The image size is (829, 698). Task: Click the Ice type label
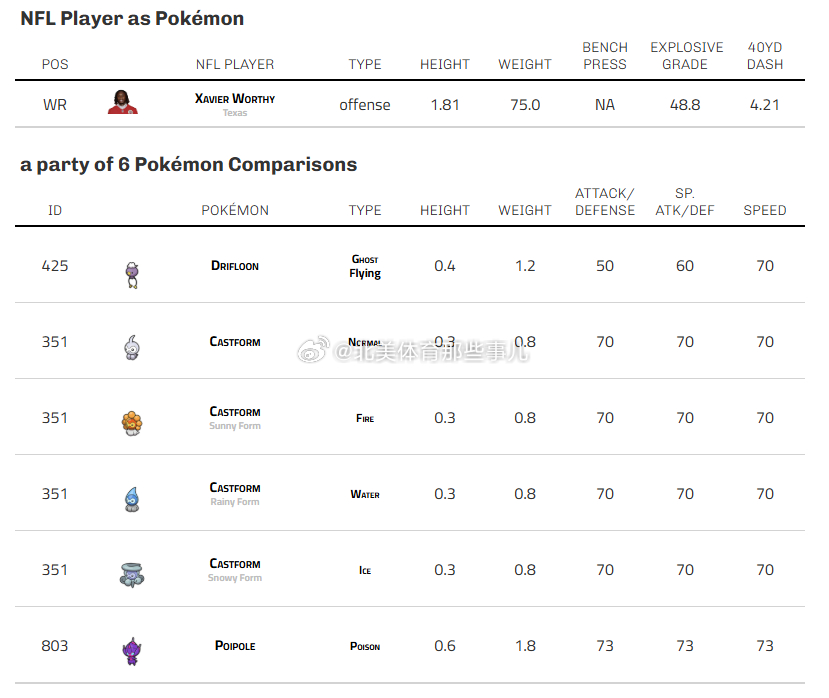pyautogui.click(x=365, y=570)
